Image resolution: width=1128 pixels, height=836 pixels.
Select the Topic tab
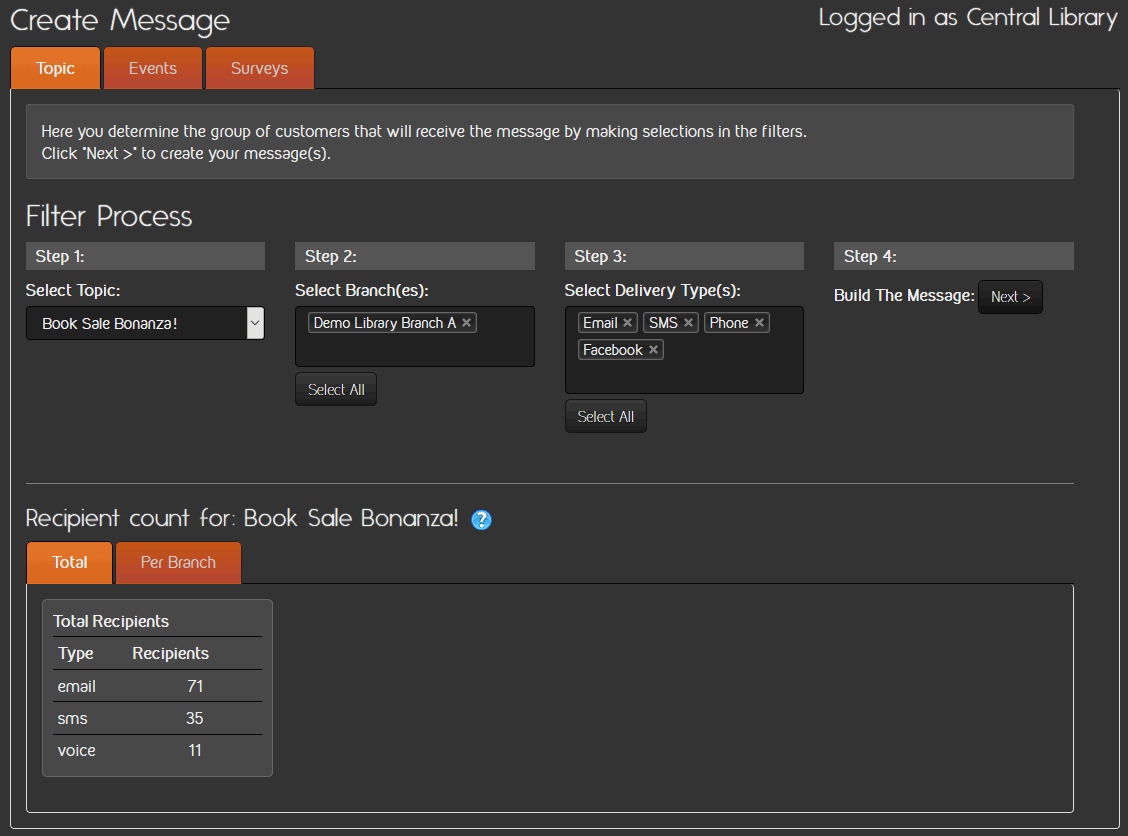pos(56,69)
